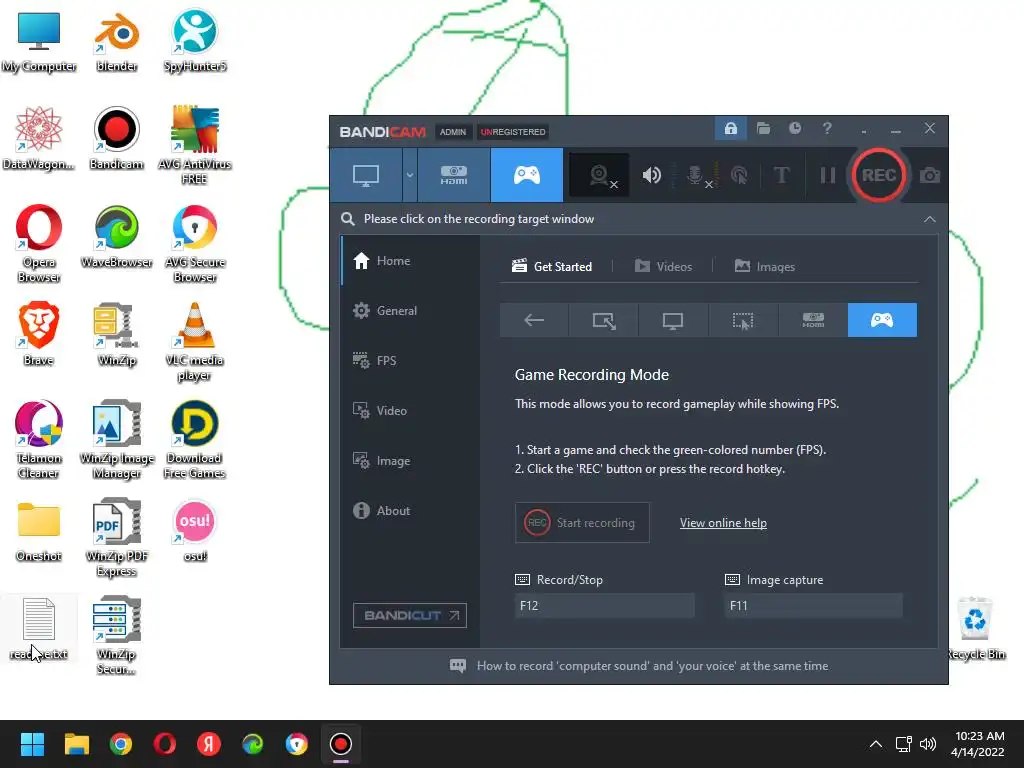Viewport: 1024px width, 768px height.
Task: Open clock showing 10:23 AM
Action: [x=978, y=744]
